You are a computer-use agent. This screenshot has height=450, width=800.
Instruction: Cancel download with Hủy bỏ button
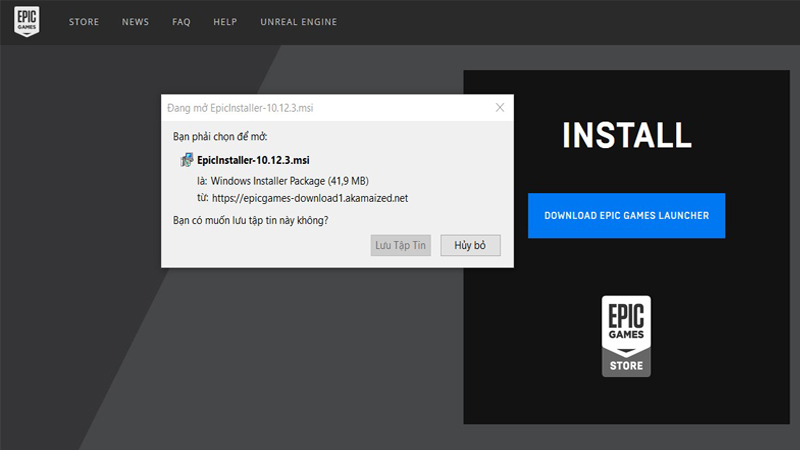coord(470,245)
